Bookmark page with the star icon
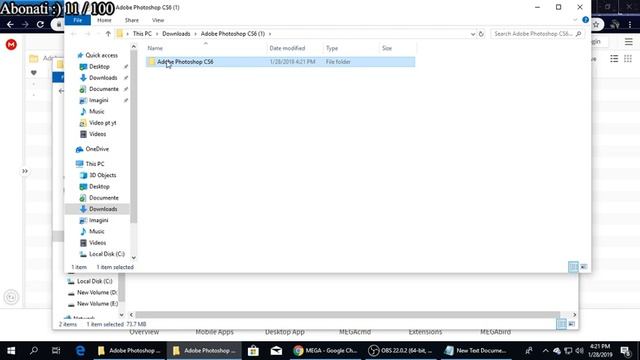This screenshot has width=640, height=360. (x=596, y=24)
